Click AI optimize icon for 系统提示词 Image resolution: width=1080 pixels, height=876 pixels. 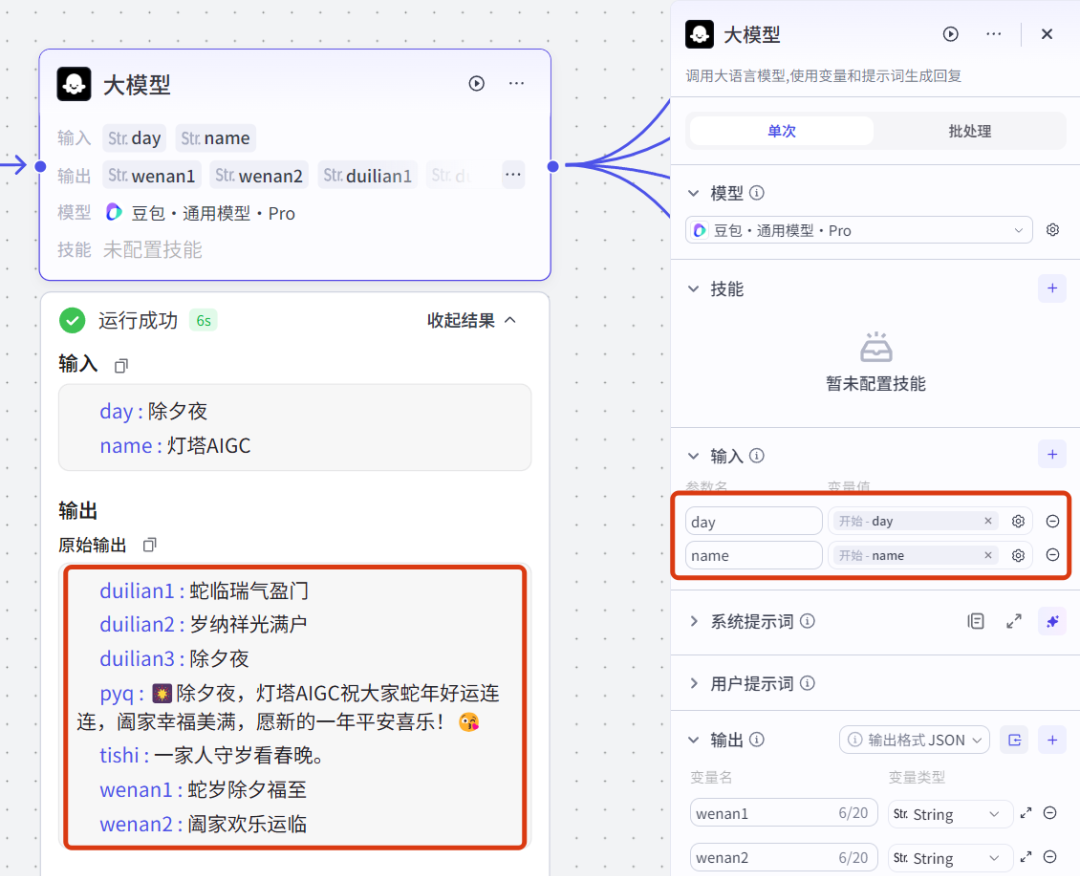point(1051,621)
